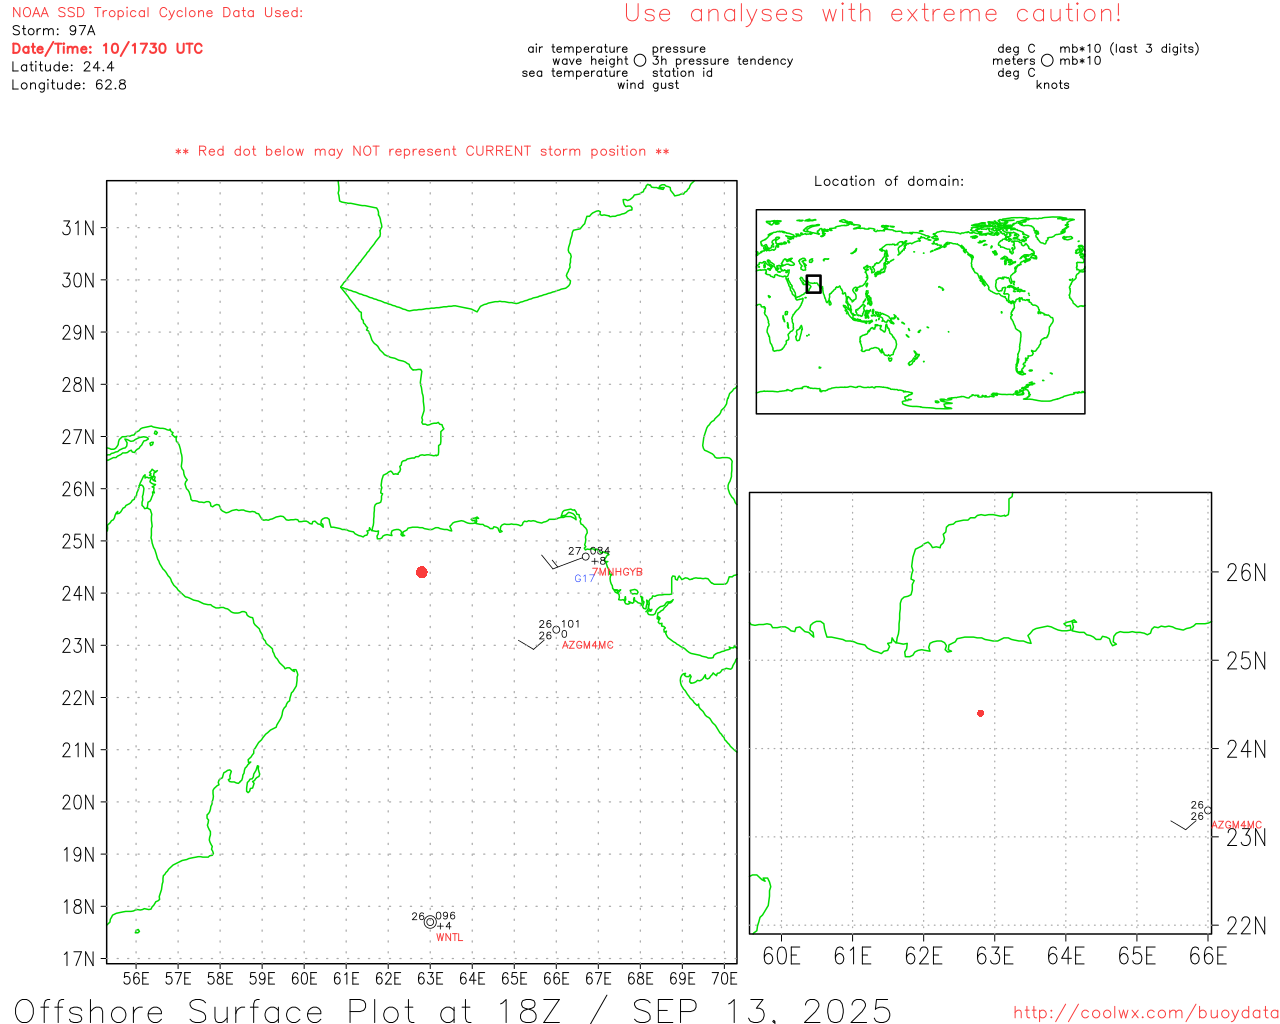Click the 'Longitude: 62.8' text

pos(69,85)
